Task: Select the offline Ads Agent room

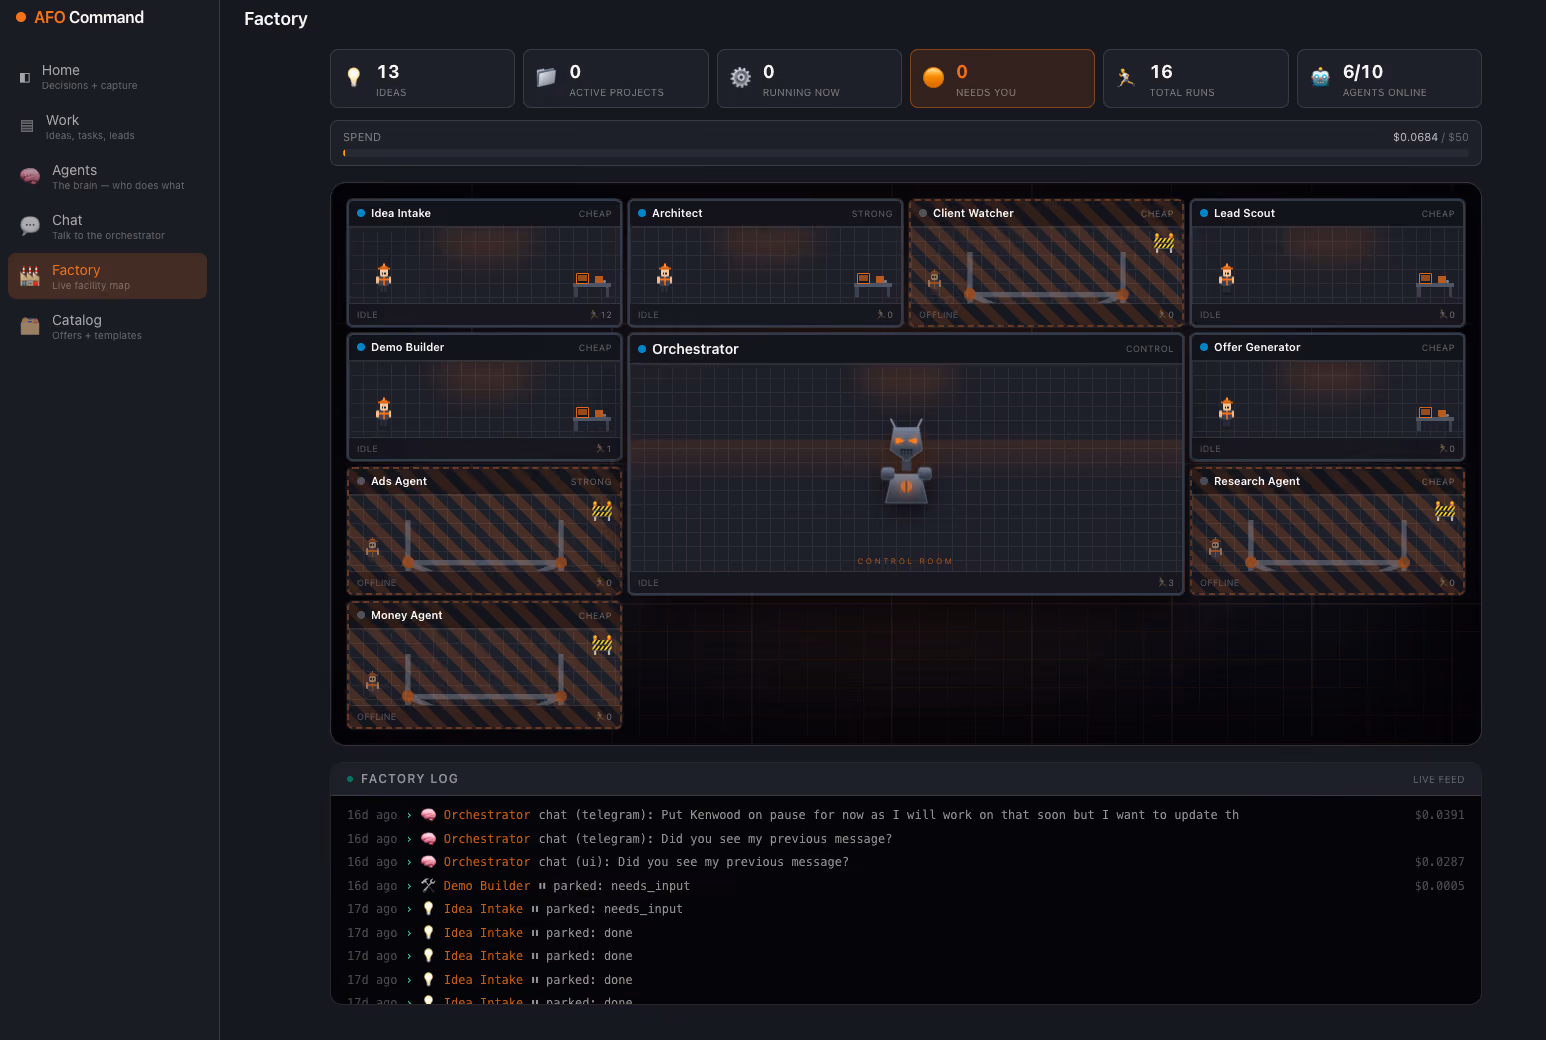Action: [484, 531]
